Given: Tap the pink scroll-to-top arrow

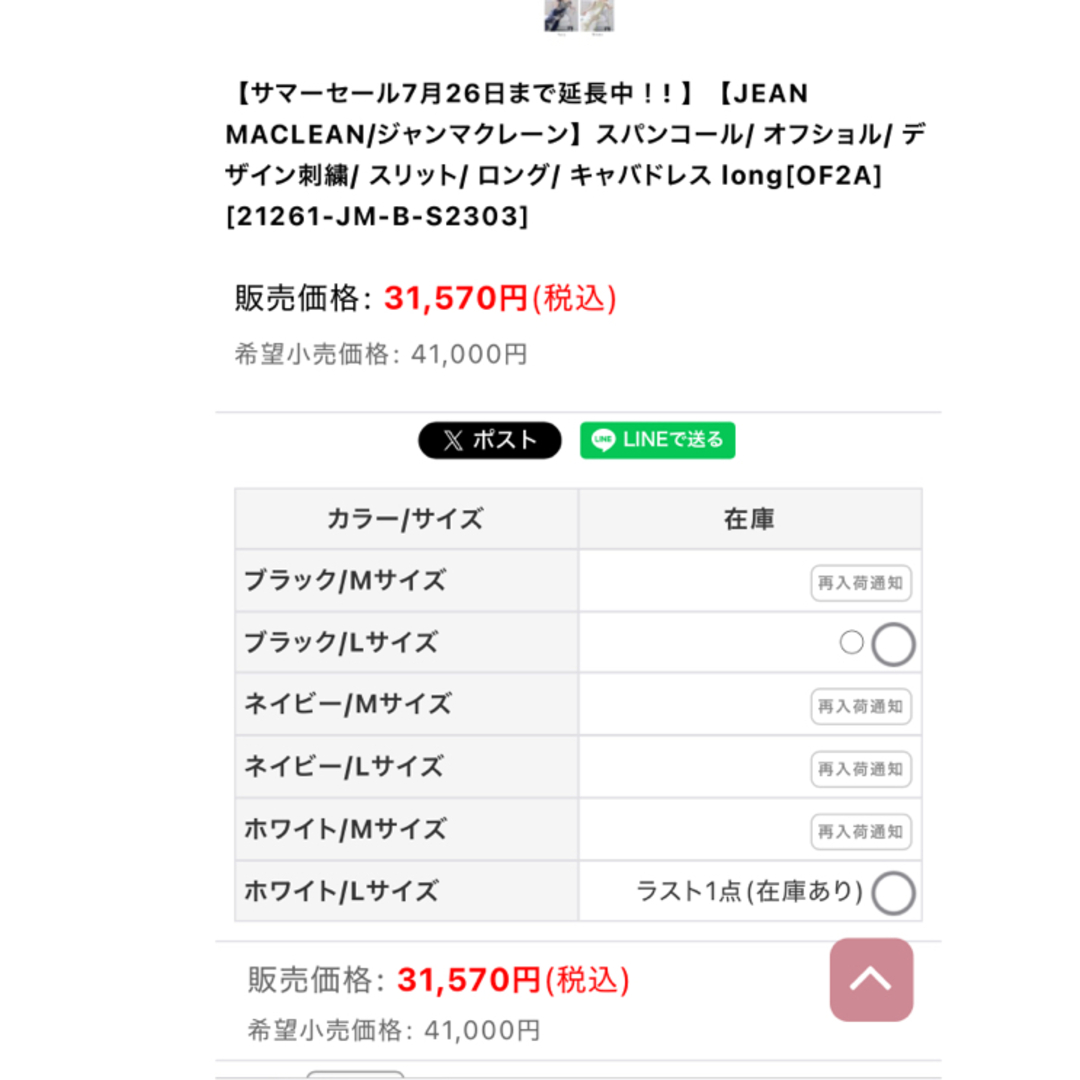Looking at the screenshot, I should [x=871, y=979].
